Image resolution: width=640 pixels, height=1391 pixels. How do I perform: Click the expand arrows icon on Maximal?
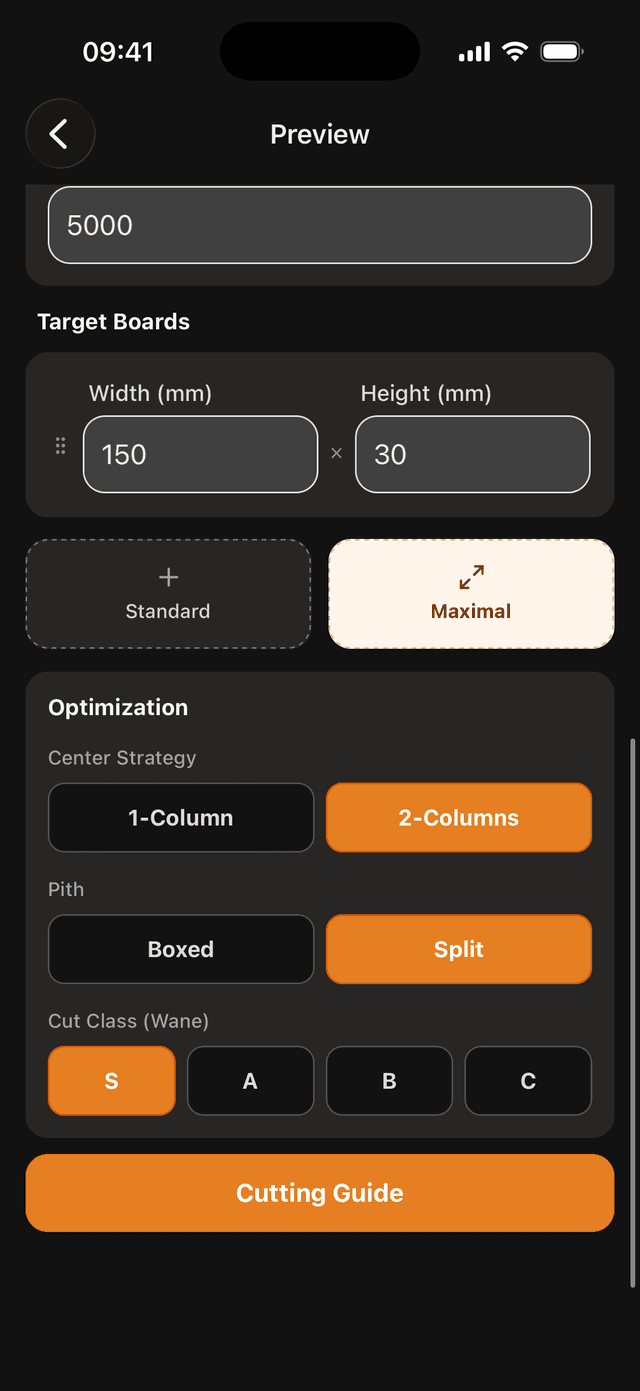pos(470,577)
